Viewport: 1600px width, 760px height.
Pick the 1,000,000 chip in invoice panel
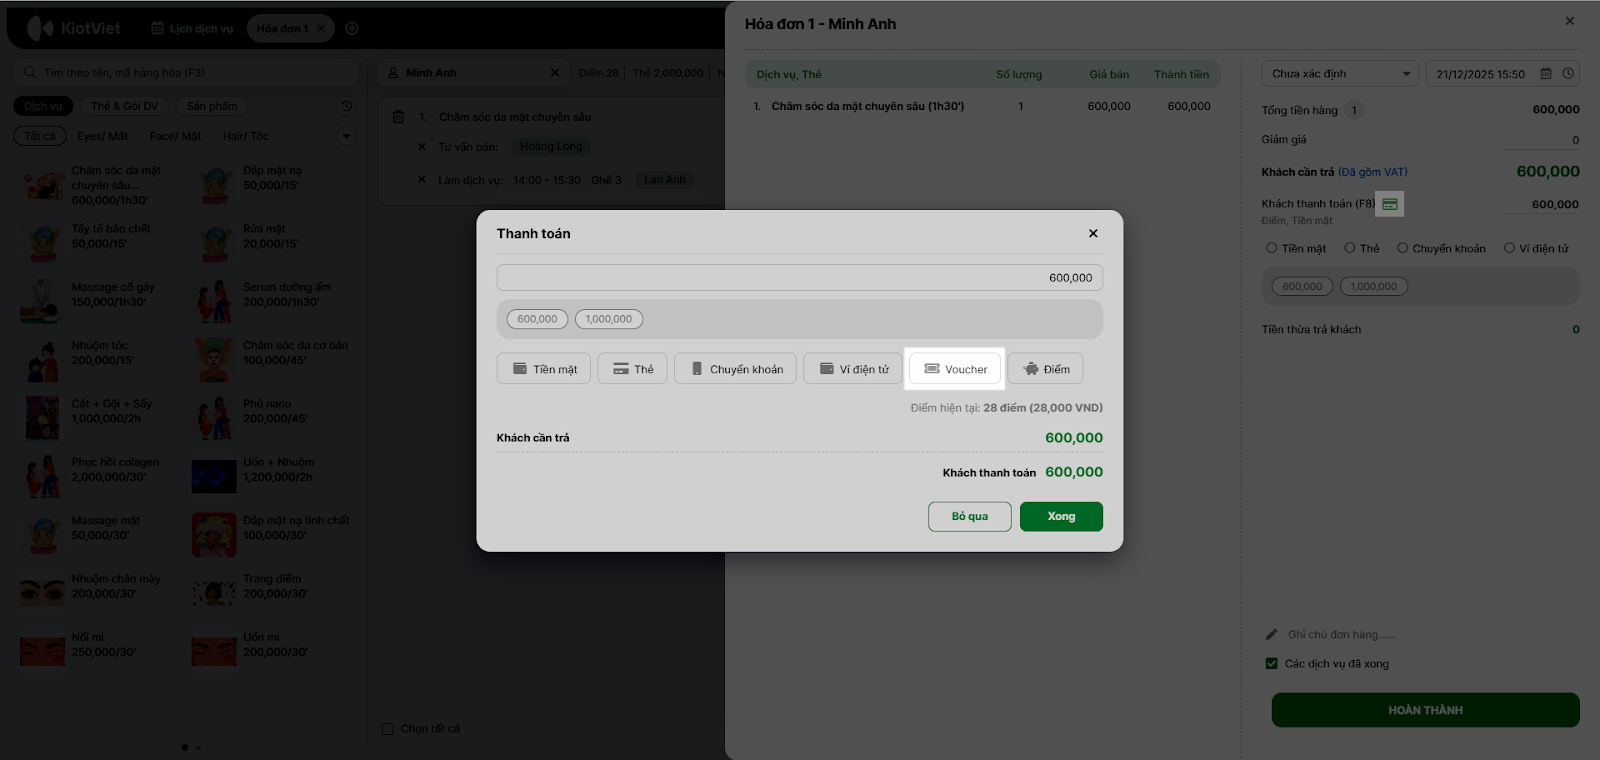1374,286
